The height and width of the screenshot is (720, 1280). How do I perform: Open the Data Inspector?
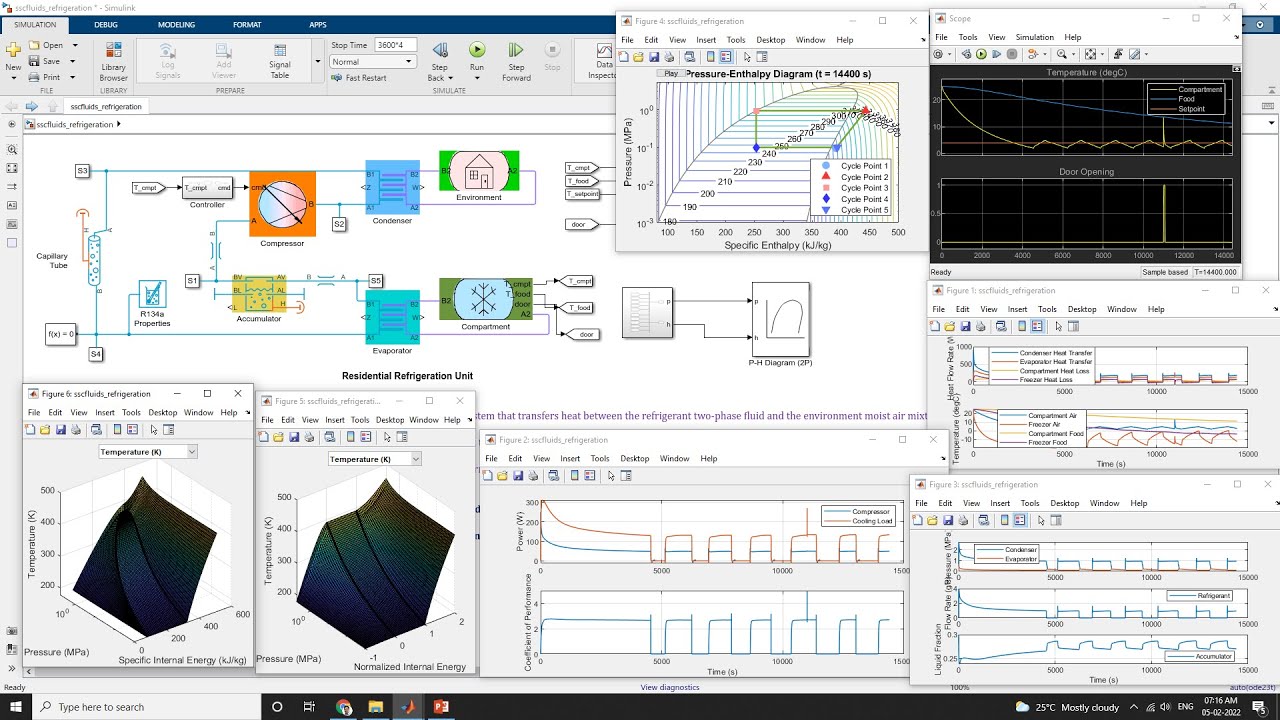click(x=603, y=59)
